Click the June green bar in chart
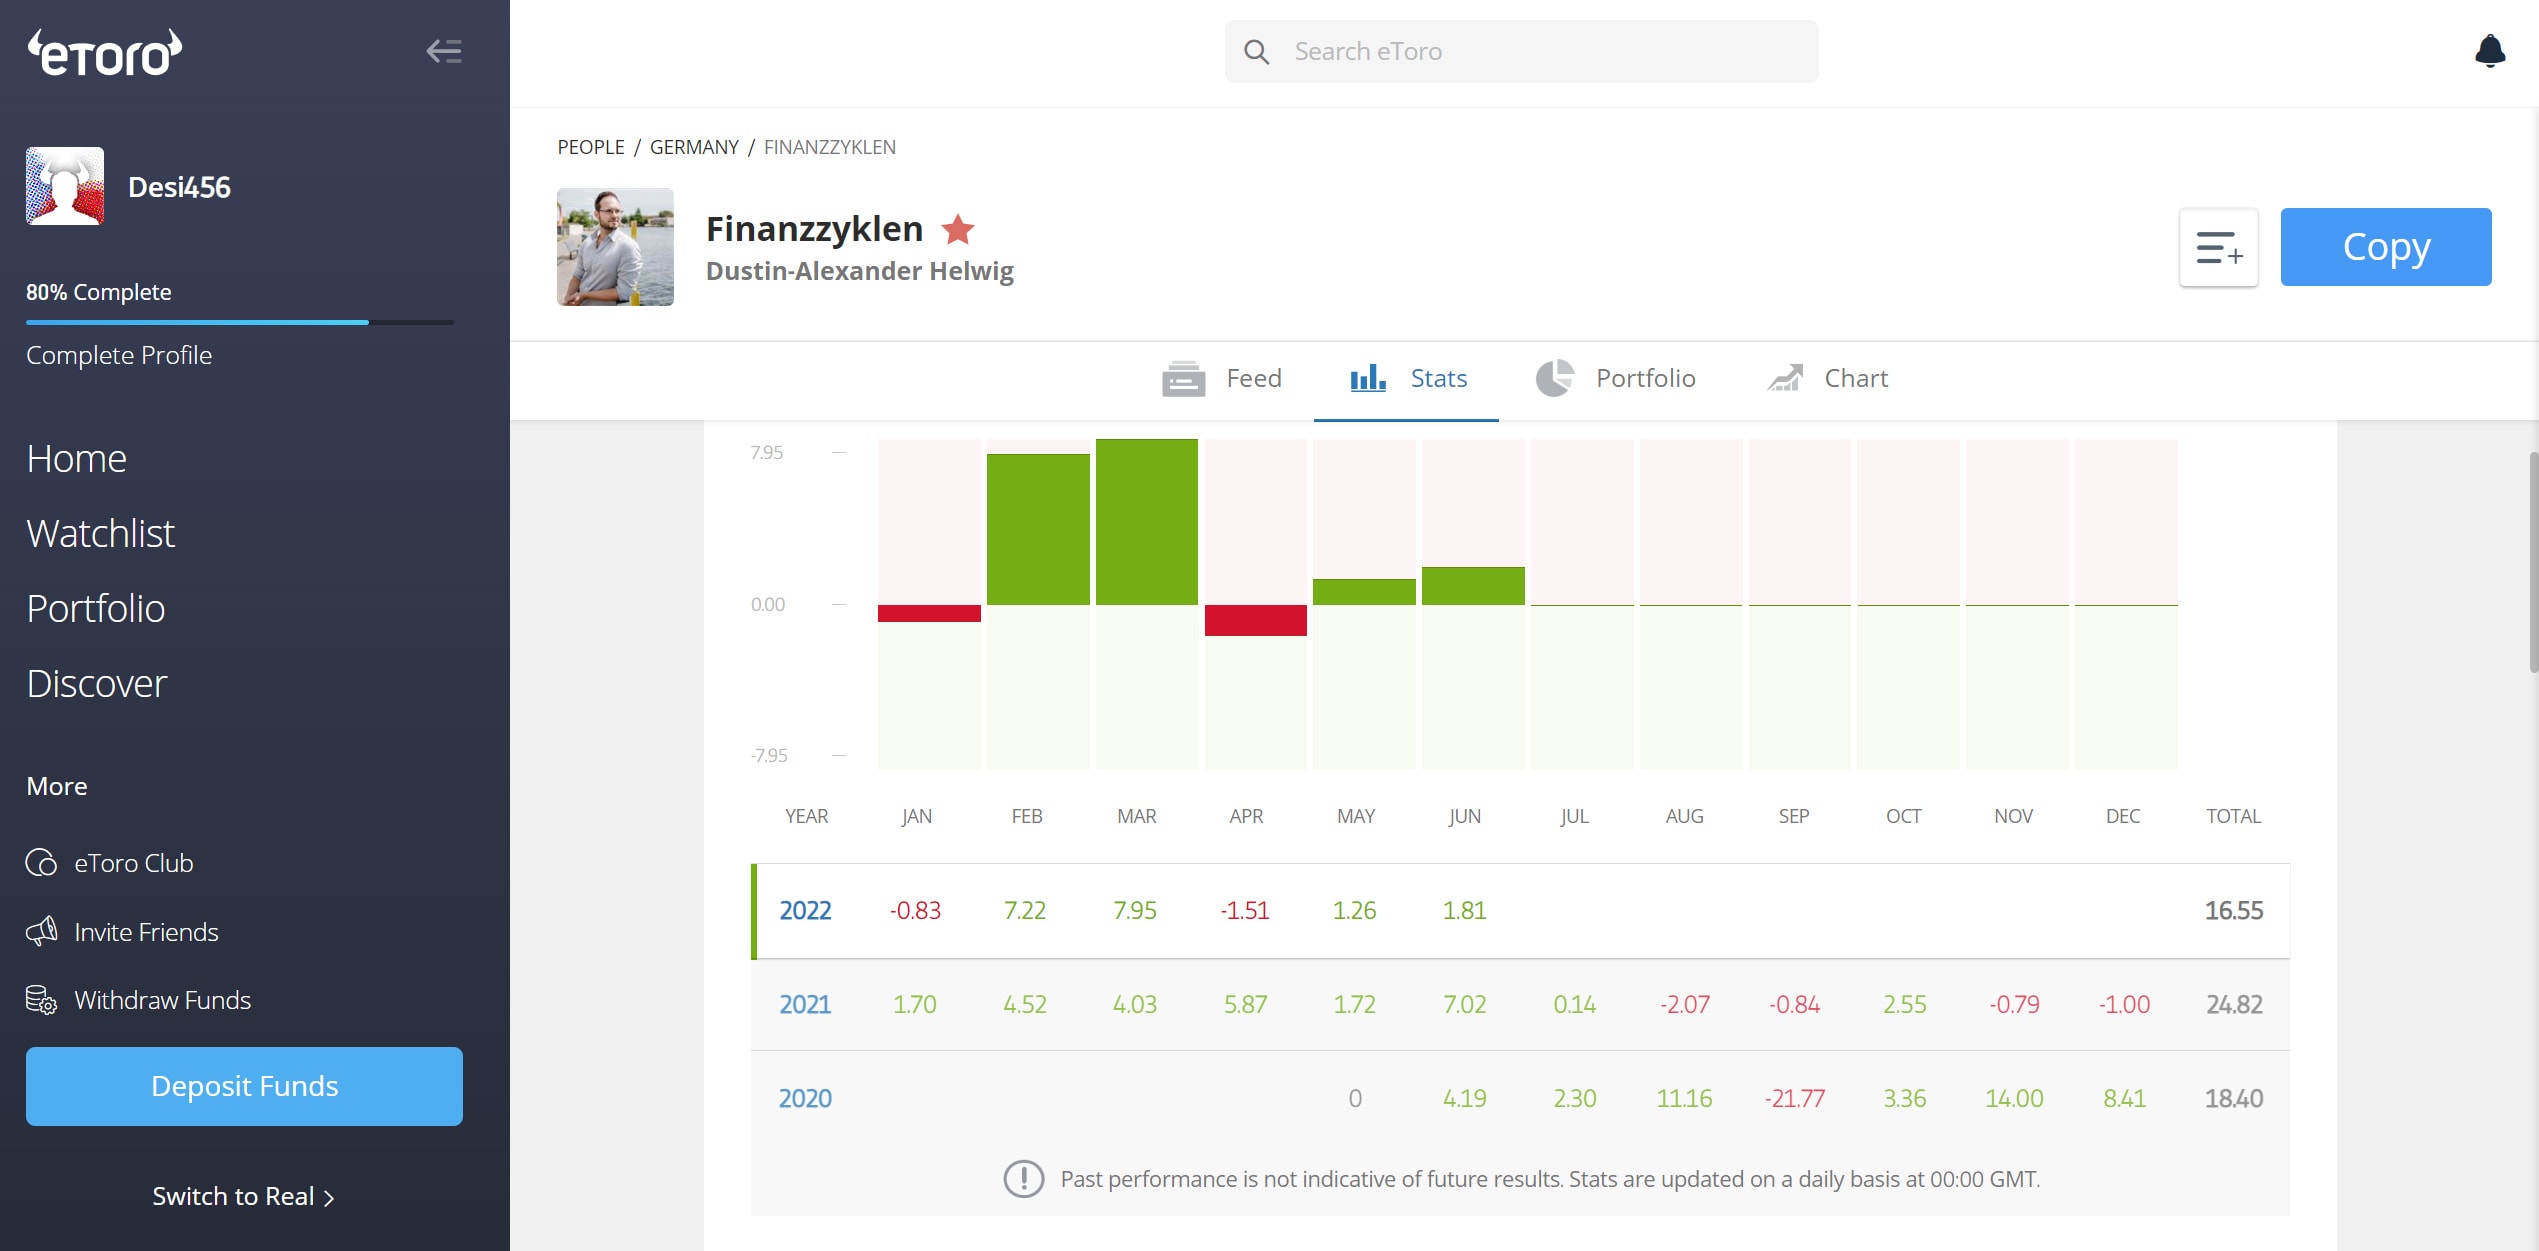 point(1473,586)
